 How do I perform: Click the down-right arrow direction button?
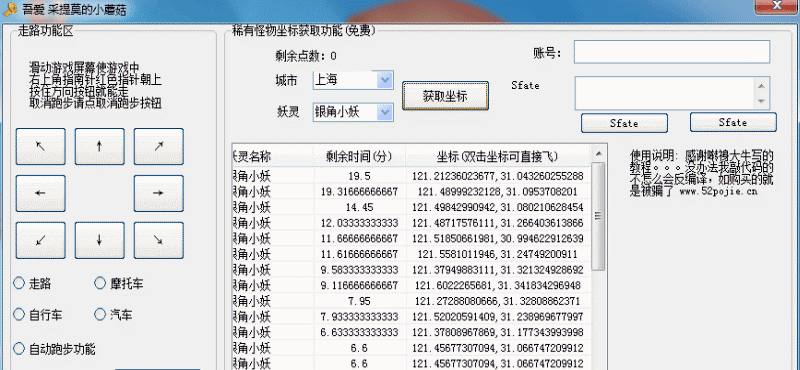pos(159,240)
